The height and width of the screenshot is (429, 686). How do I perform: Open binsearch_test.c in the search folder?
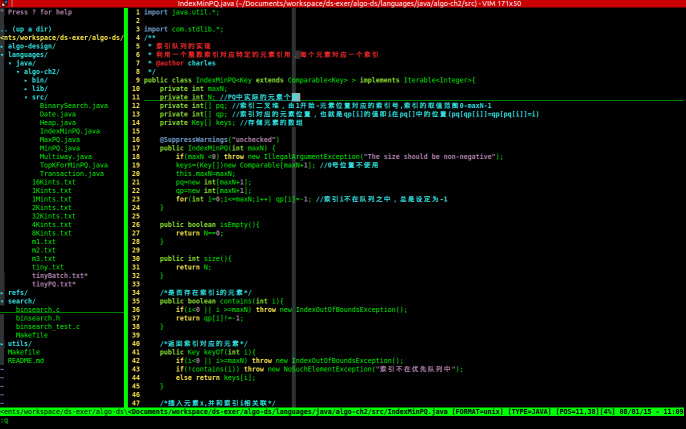coord(48,327)
